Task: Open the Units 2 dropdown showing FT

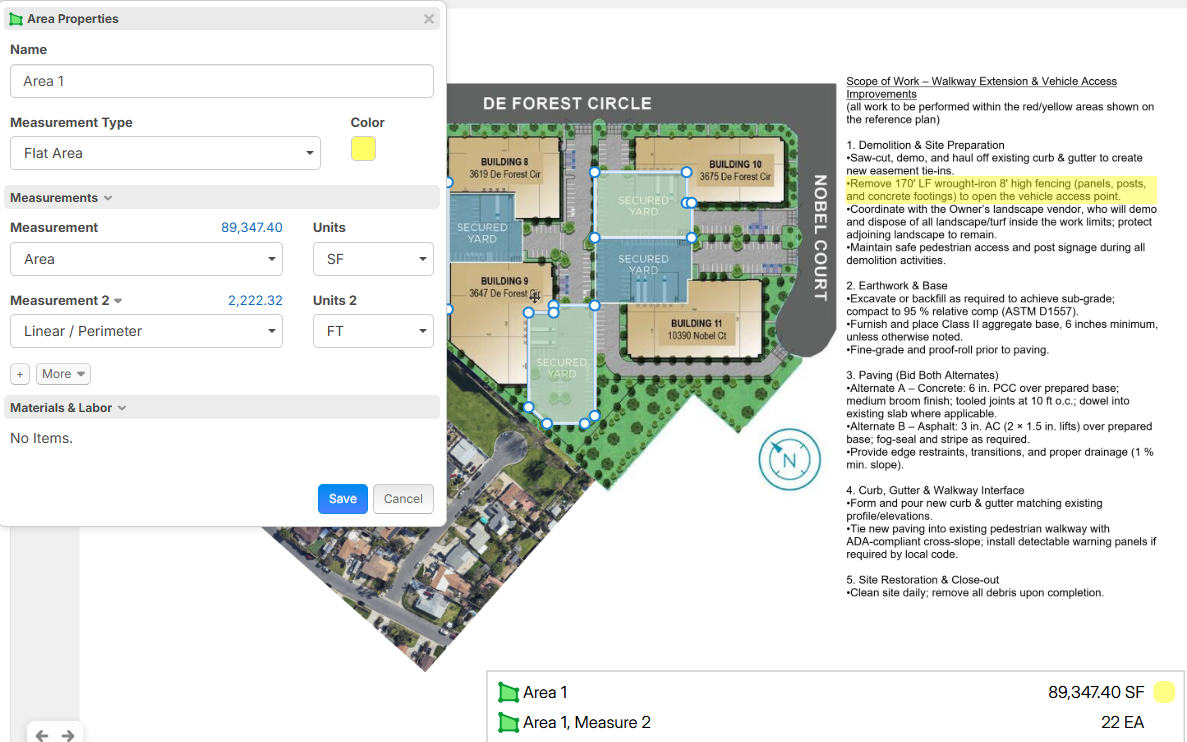Action: (x=372, y=331)
